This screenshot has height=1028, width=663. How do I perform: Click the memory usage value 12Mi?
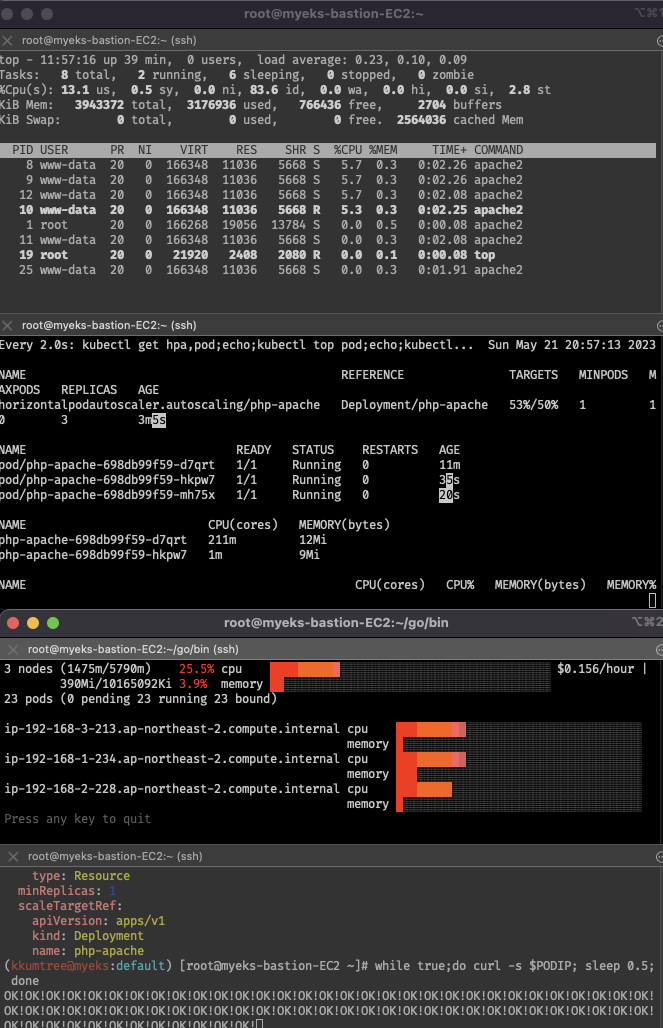(312, 540)
